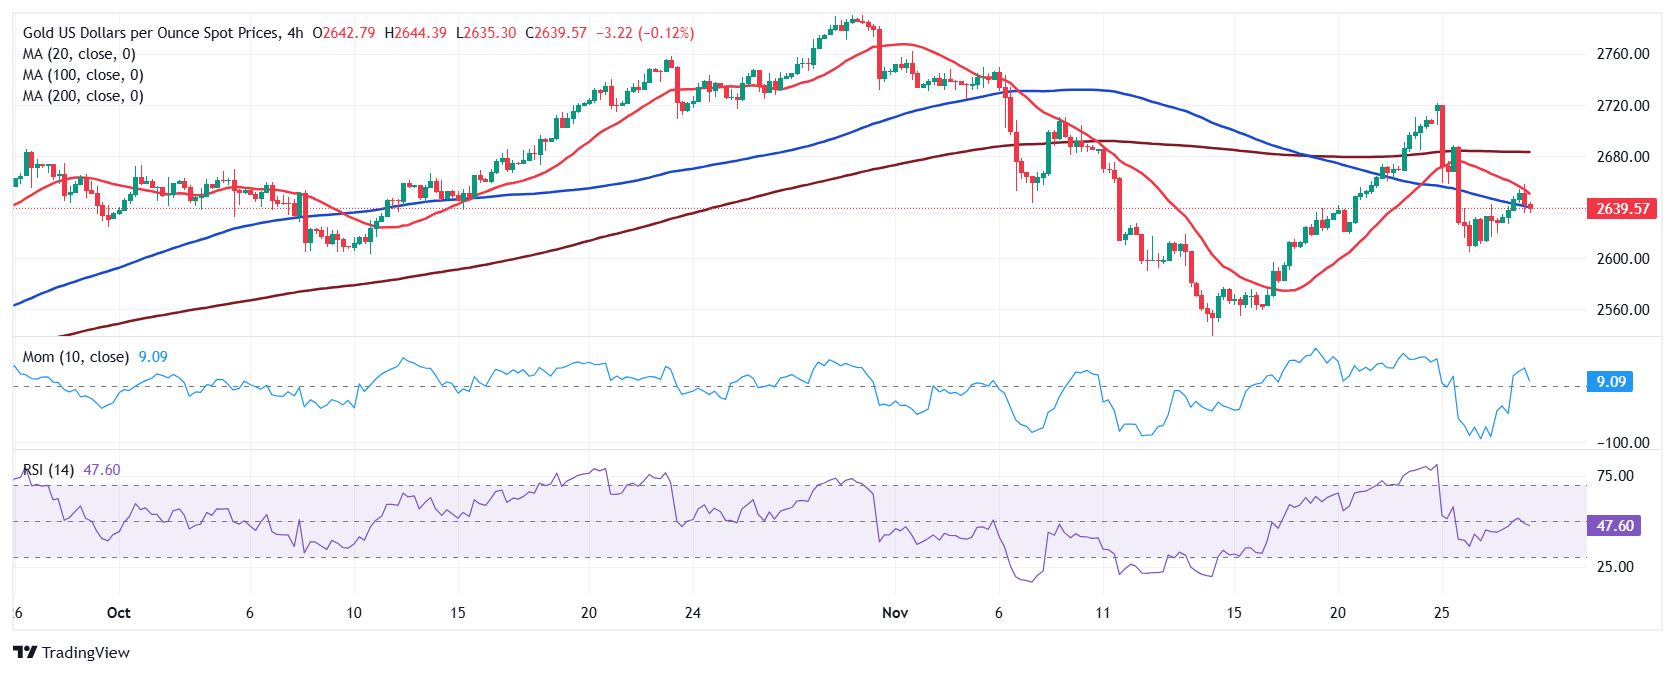Click the close price value in the header

(x=560, y=33)
